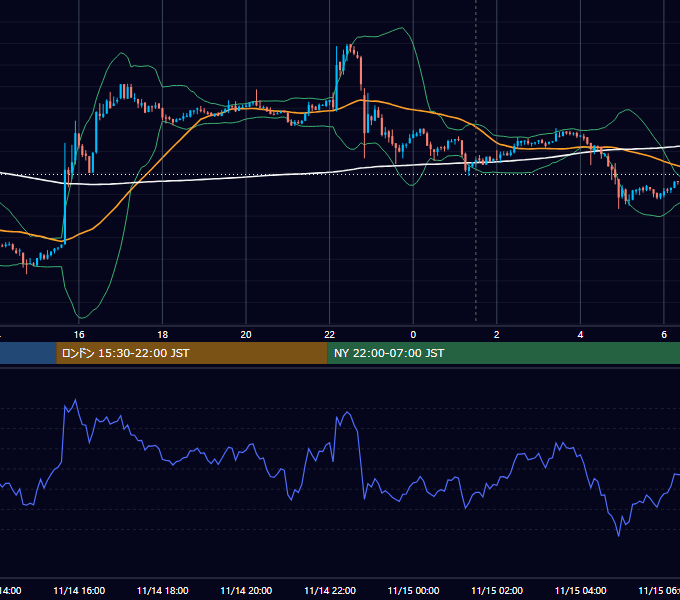Click the 11/15 00:00 date label
680x600 pixels.
413,590
